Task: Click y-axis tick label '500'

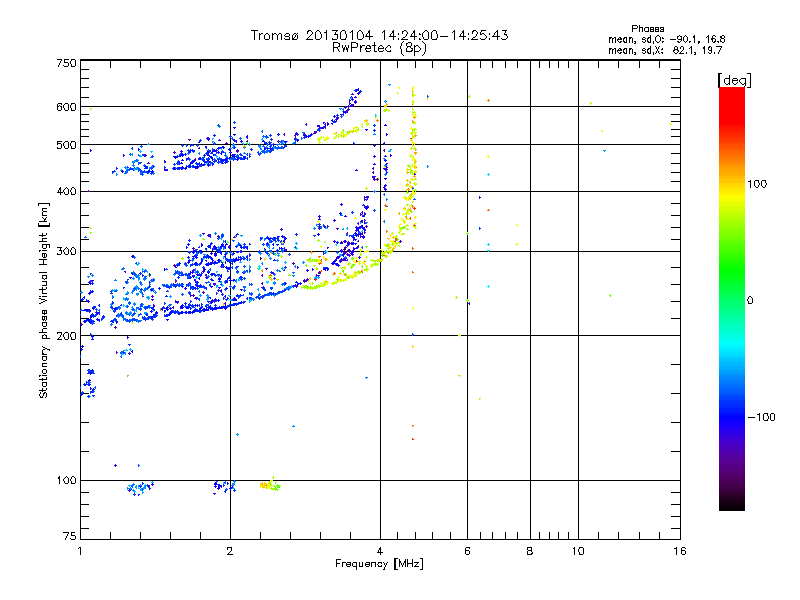Action: pos(66,145)
